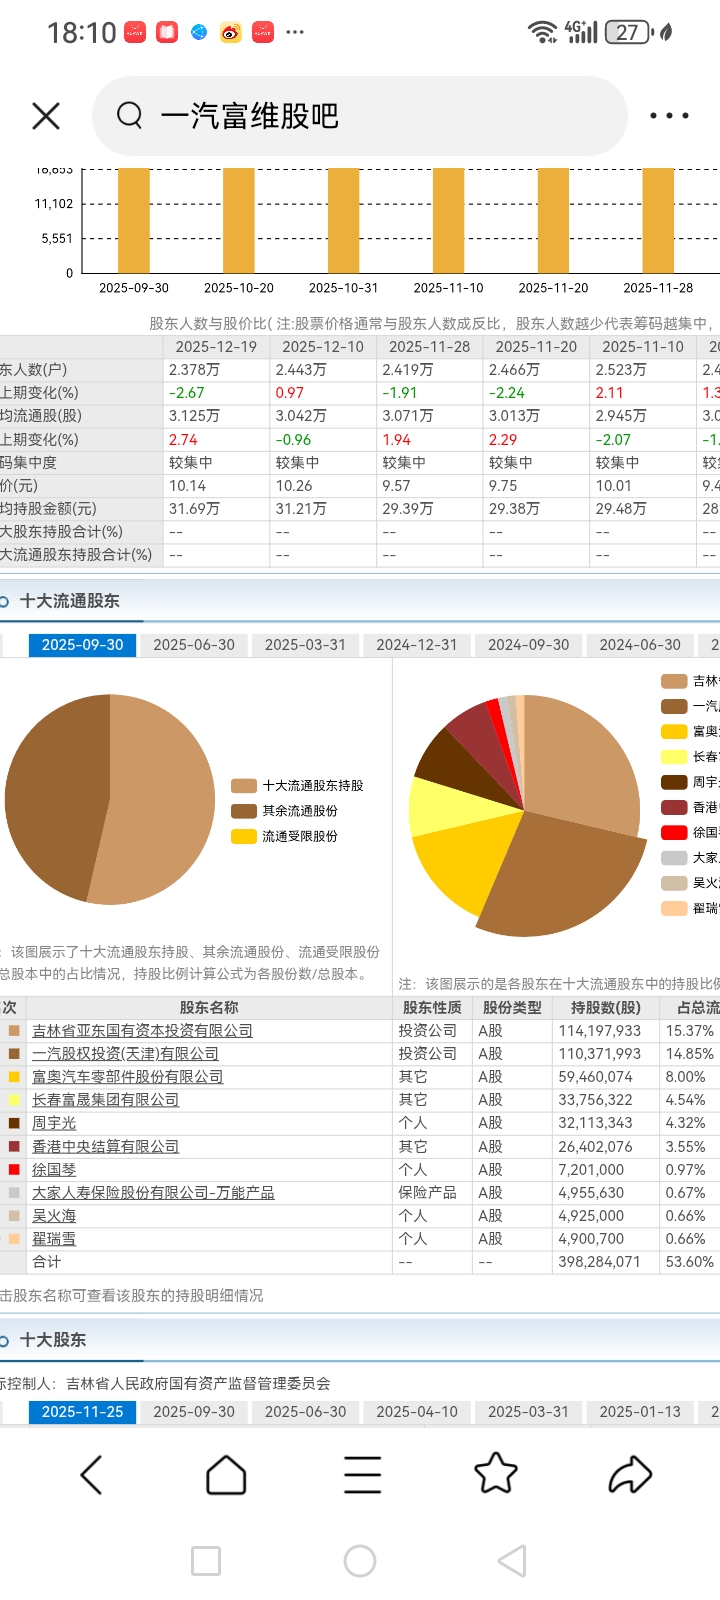Close the page with the X icon
The image size is (720, 1600).
(46, 116)
